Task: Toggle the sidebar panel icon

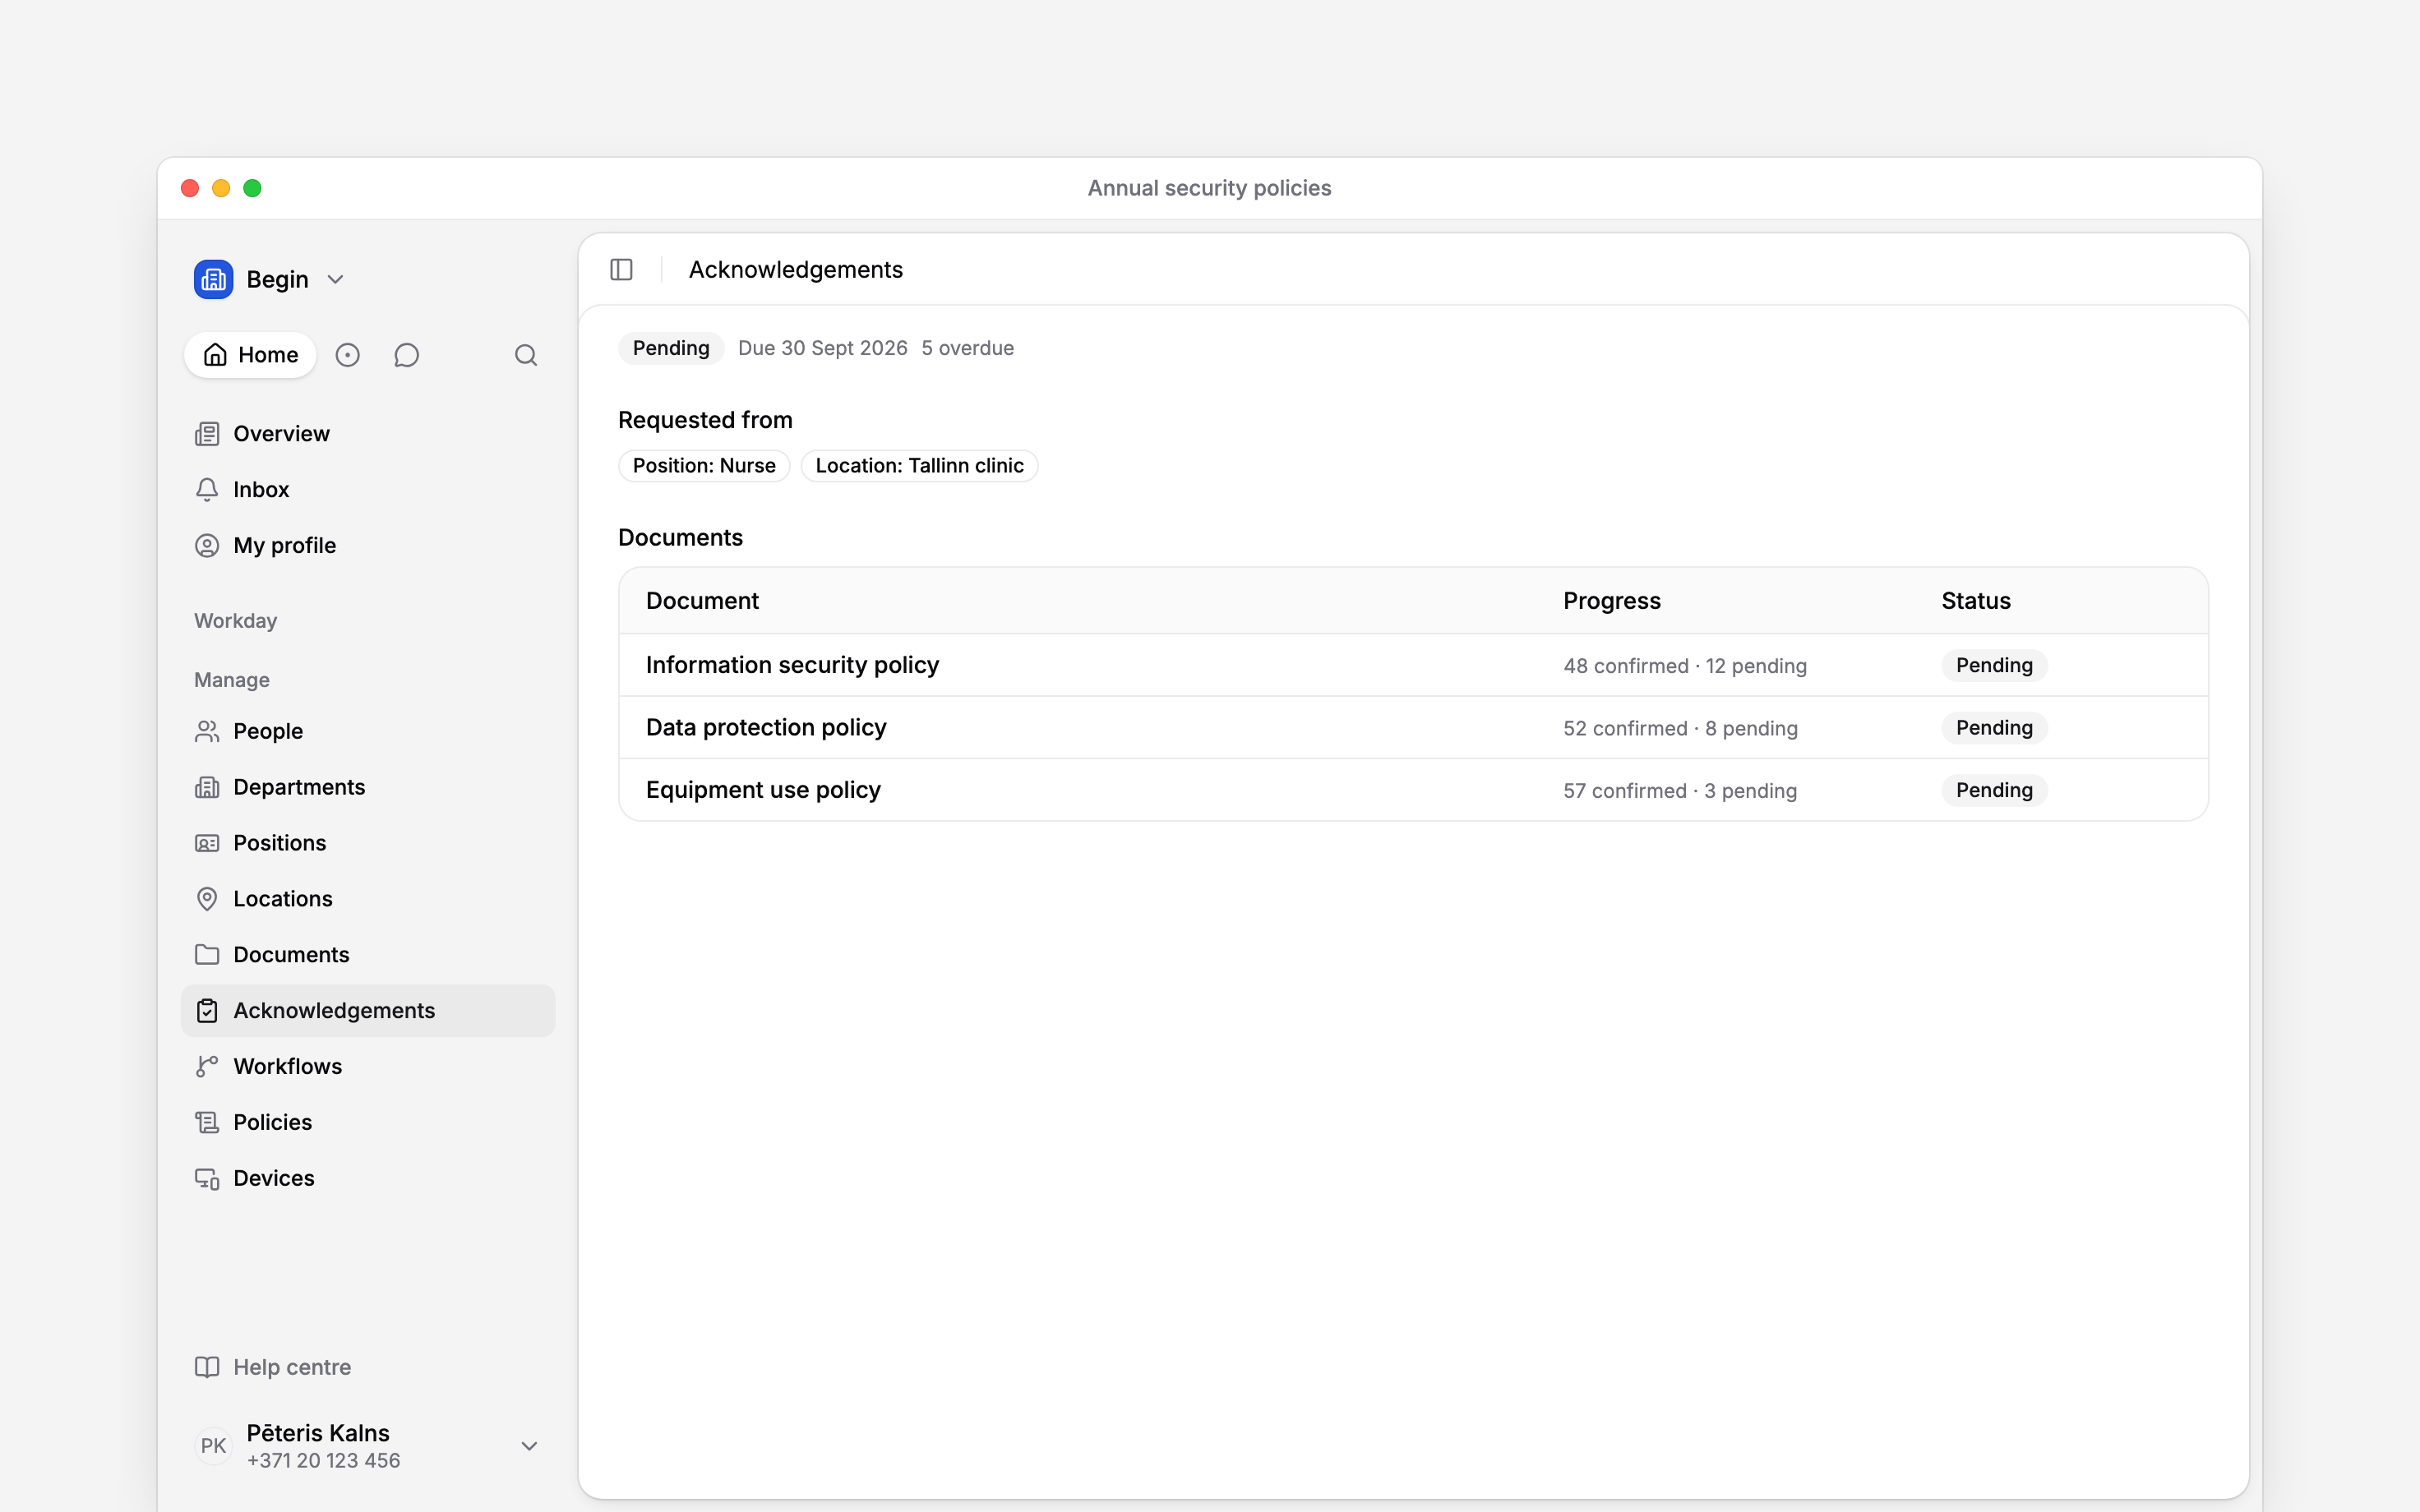Action: [621, 270]
